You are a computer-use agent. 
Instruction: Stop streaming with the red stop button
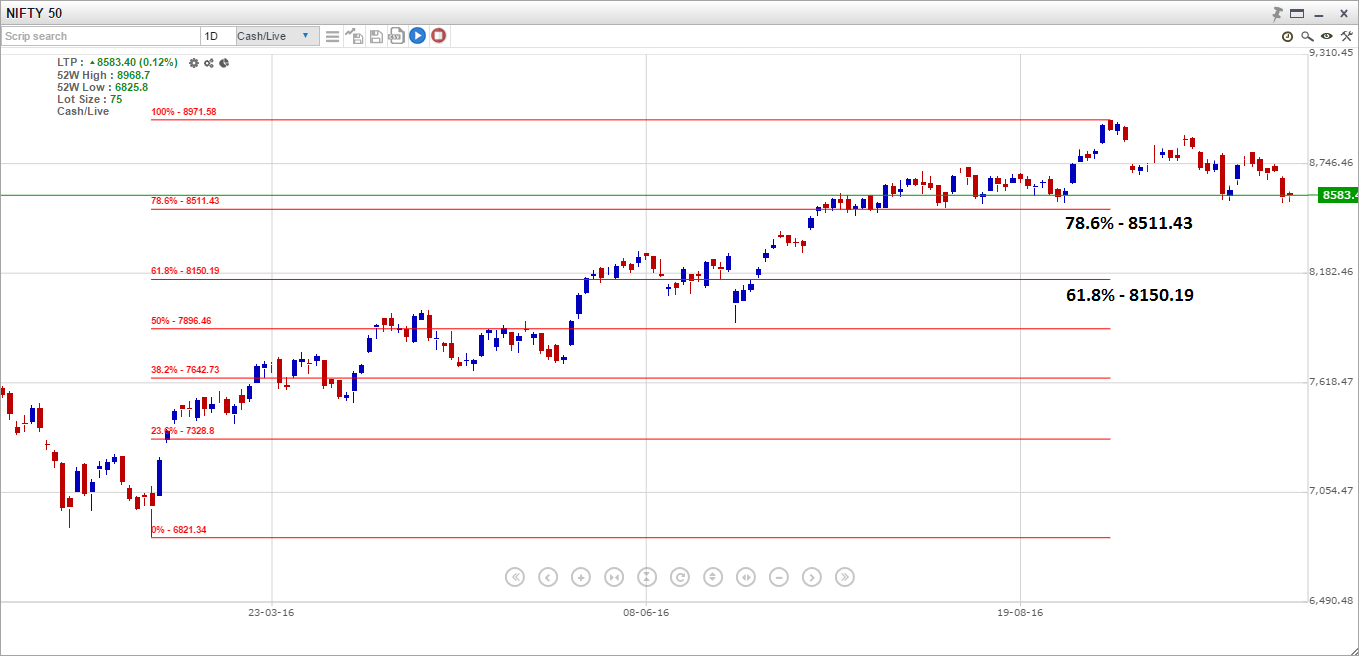pos(438,36)
